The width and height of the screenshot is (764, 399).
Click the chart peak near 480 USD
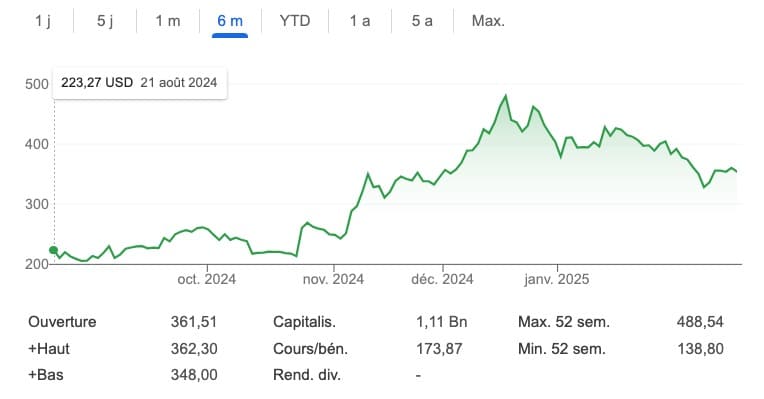(x=506, y=95)
